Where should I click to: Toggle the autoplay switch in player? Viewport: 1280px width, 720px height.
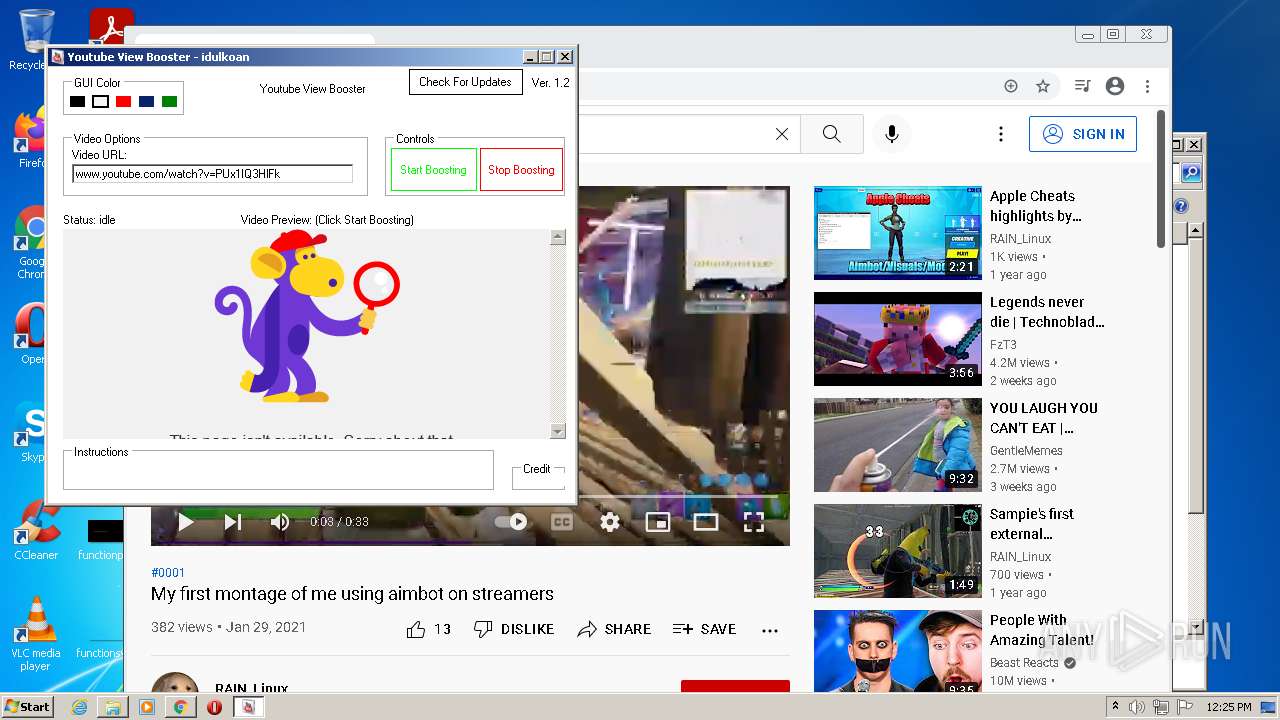(512, 521)
